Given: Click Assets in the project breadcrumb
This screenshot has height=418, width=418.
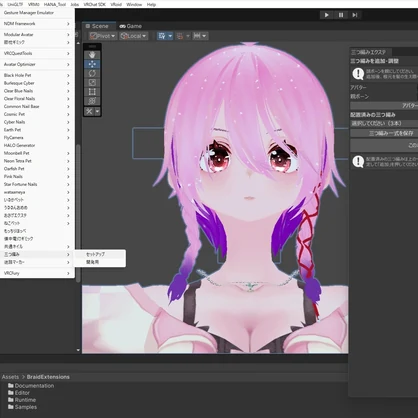Looking at the screenshot, I should (10, 377).
